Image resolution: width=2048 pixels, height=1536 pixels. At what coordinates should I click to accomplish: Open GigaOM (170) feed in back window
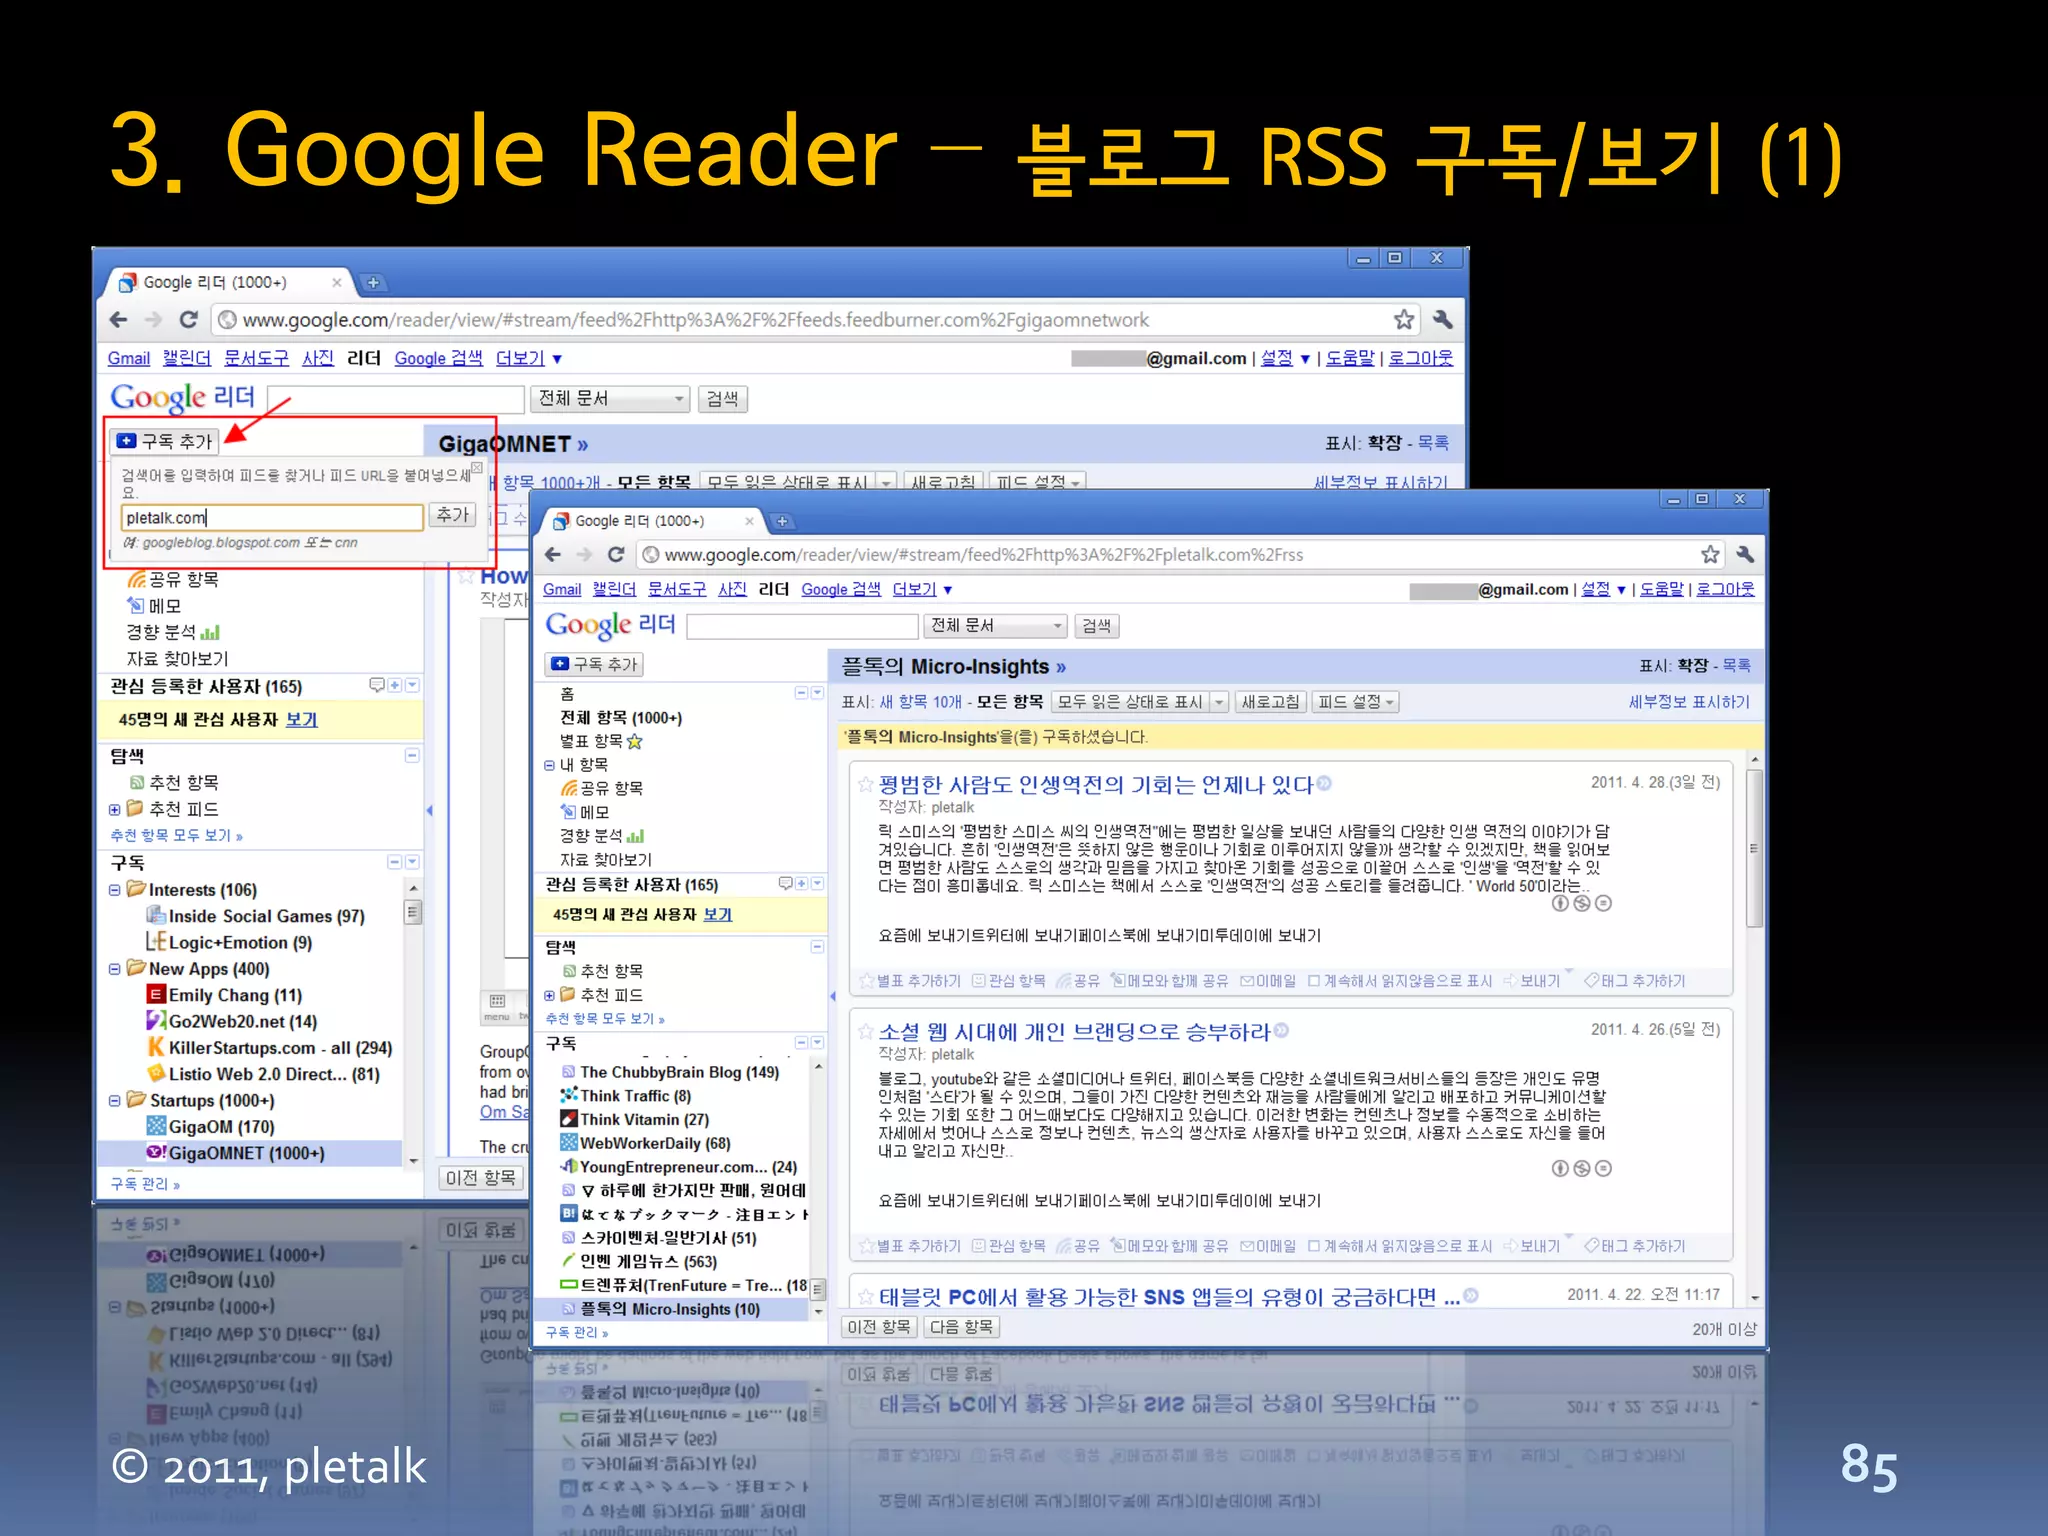[221, 1127]
